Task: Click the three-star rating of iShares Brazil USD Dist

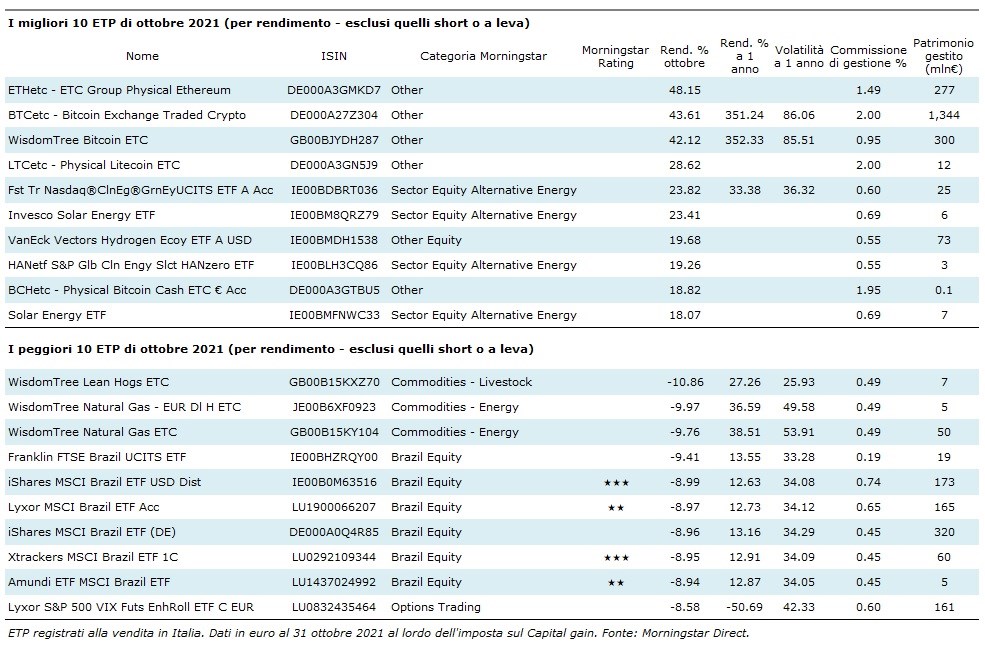Action: (x=616, y=483)
